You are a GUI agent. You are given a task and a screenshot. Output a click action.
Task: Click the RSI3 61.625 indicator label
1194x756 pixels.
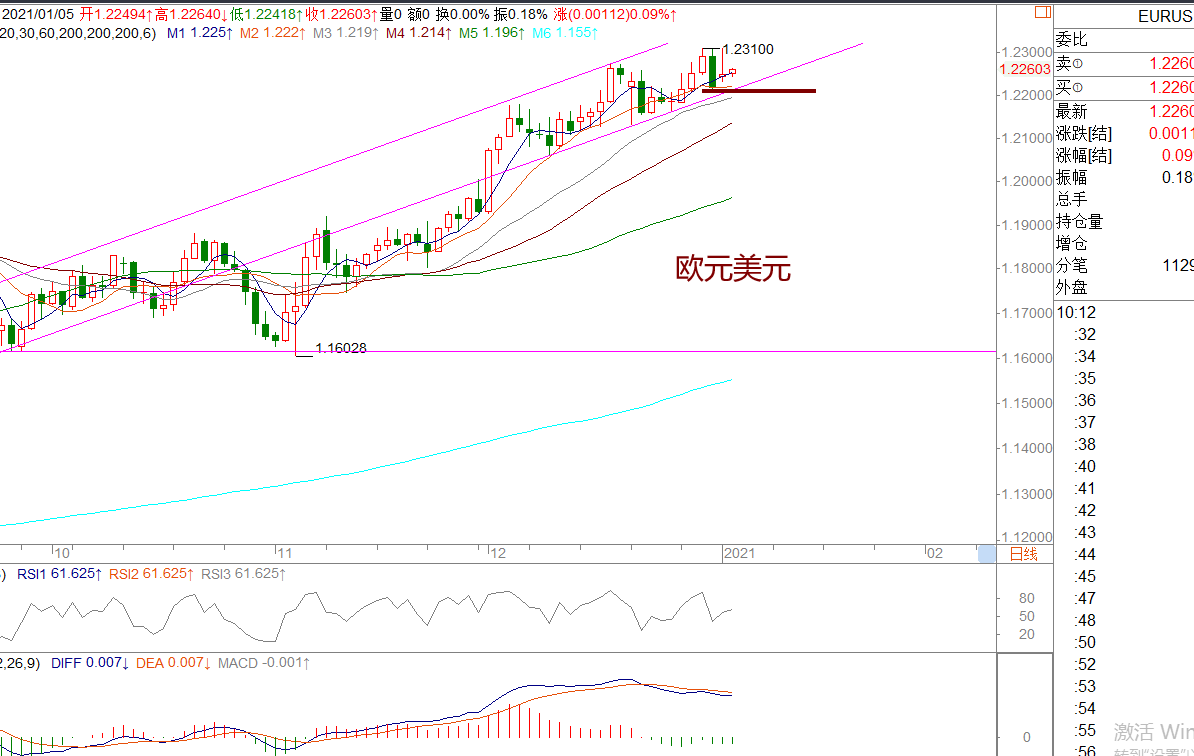(243, 574)
